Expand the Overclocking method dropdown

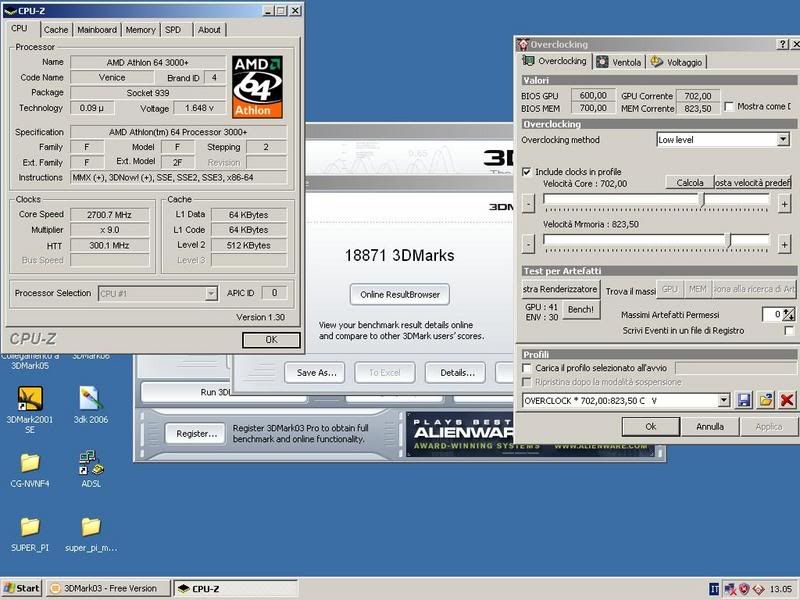pyautogui.click(x=783, y=139)
